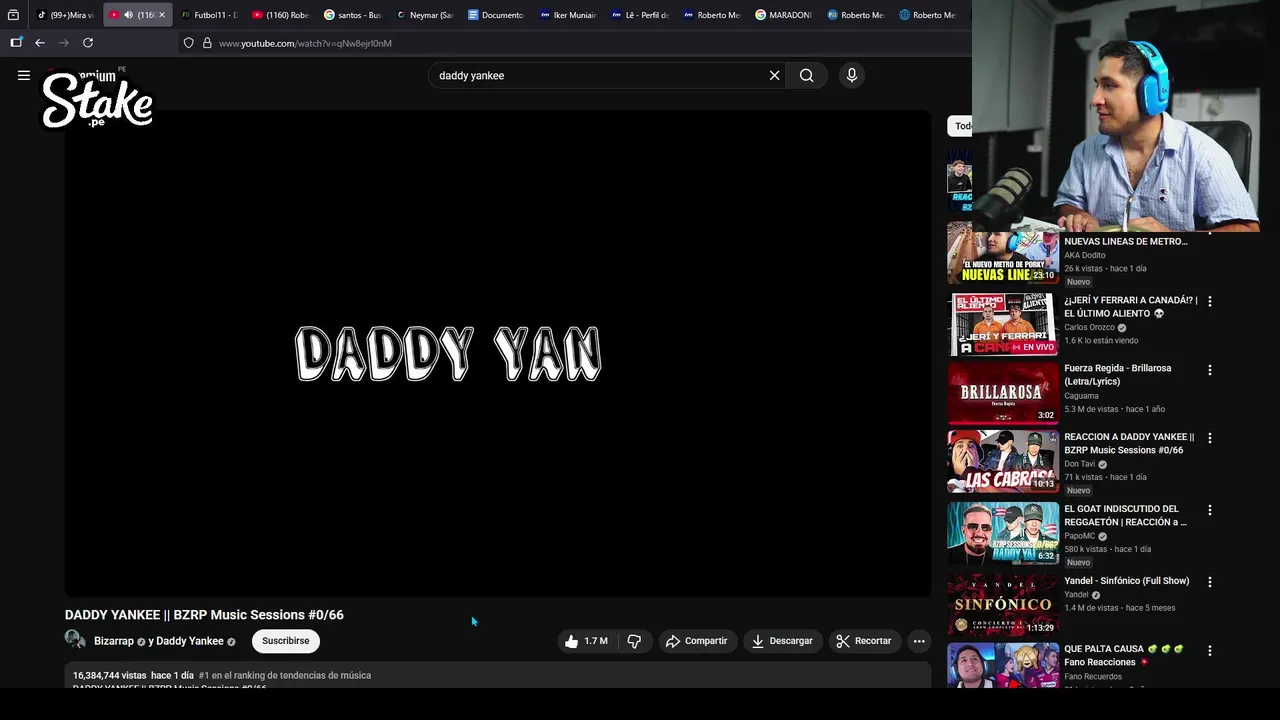Open the AKA Dodito channel name
The image size is (1280, 720).
pyautogui.click(x=1085, y=255)
